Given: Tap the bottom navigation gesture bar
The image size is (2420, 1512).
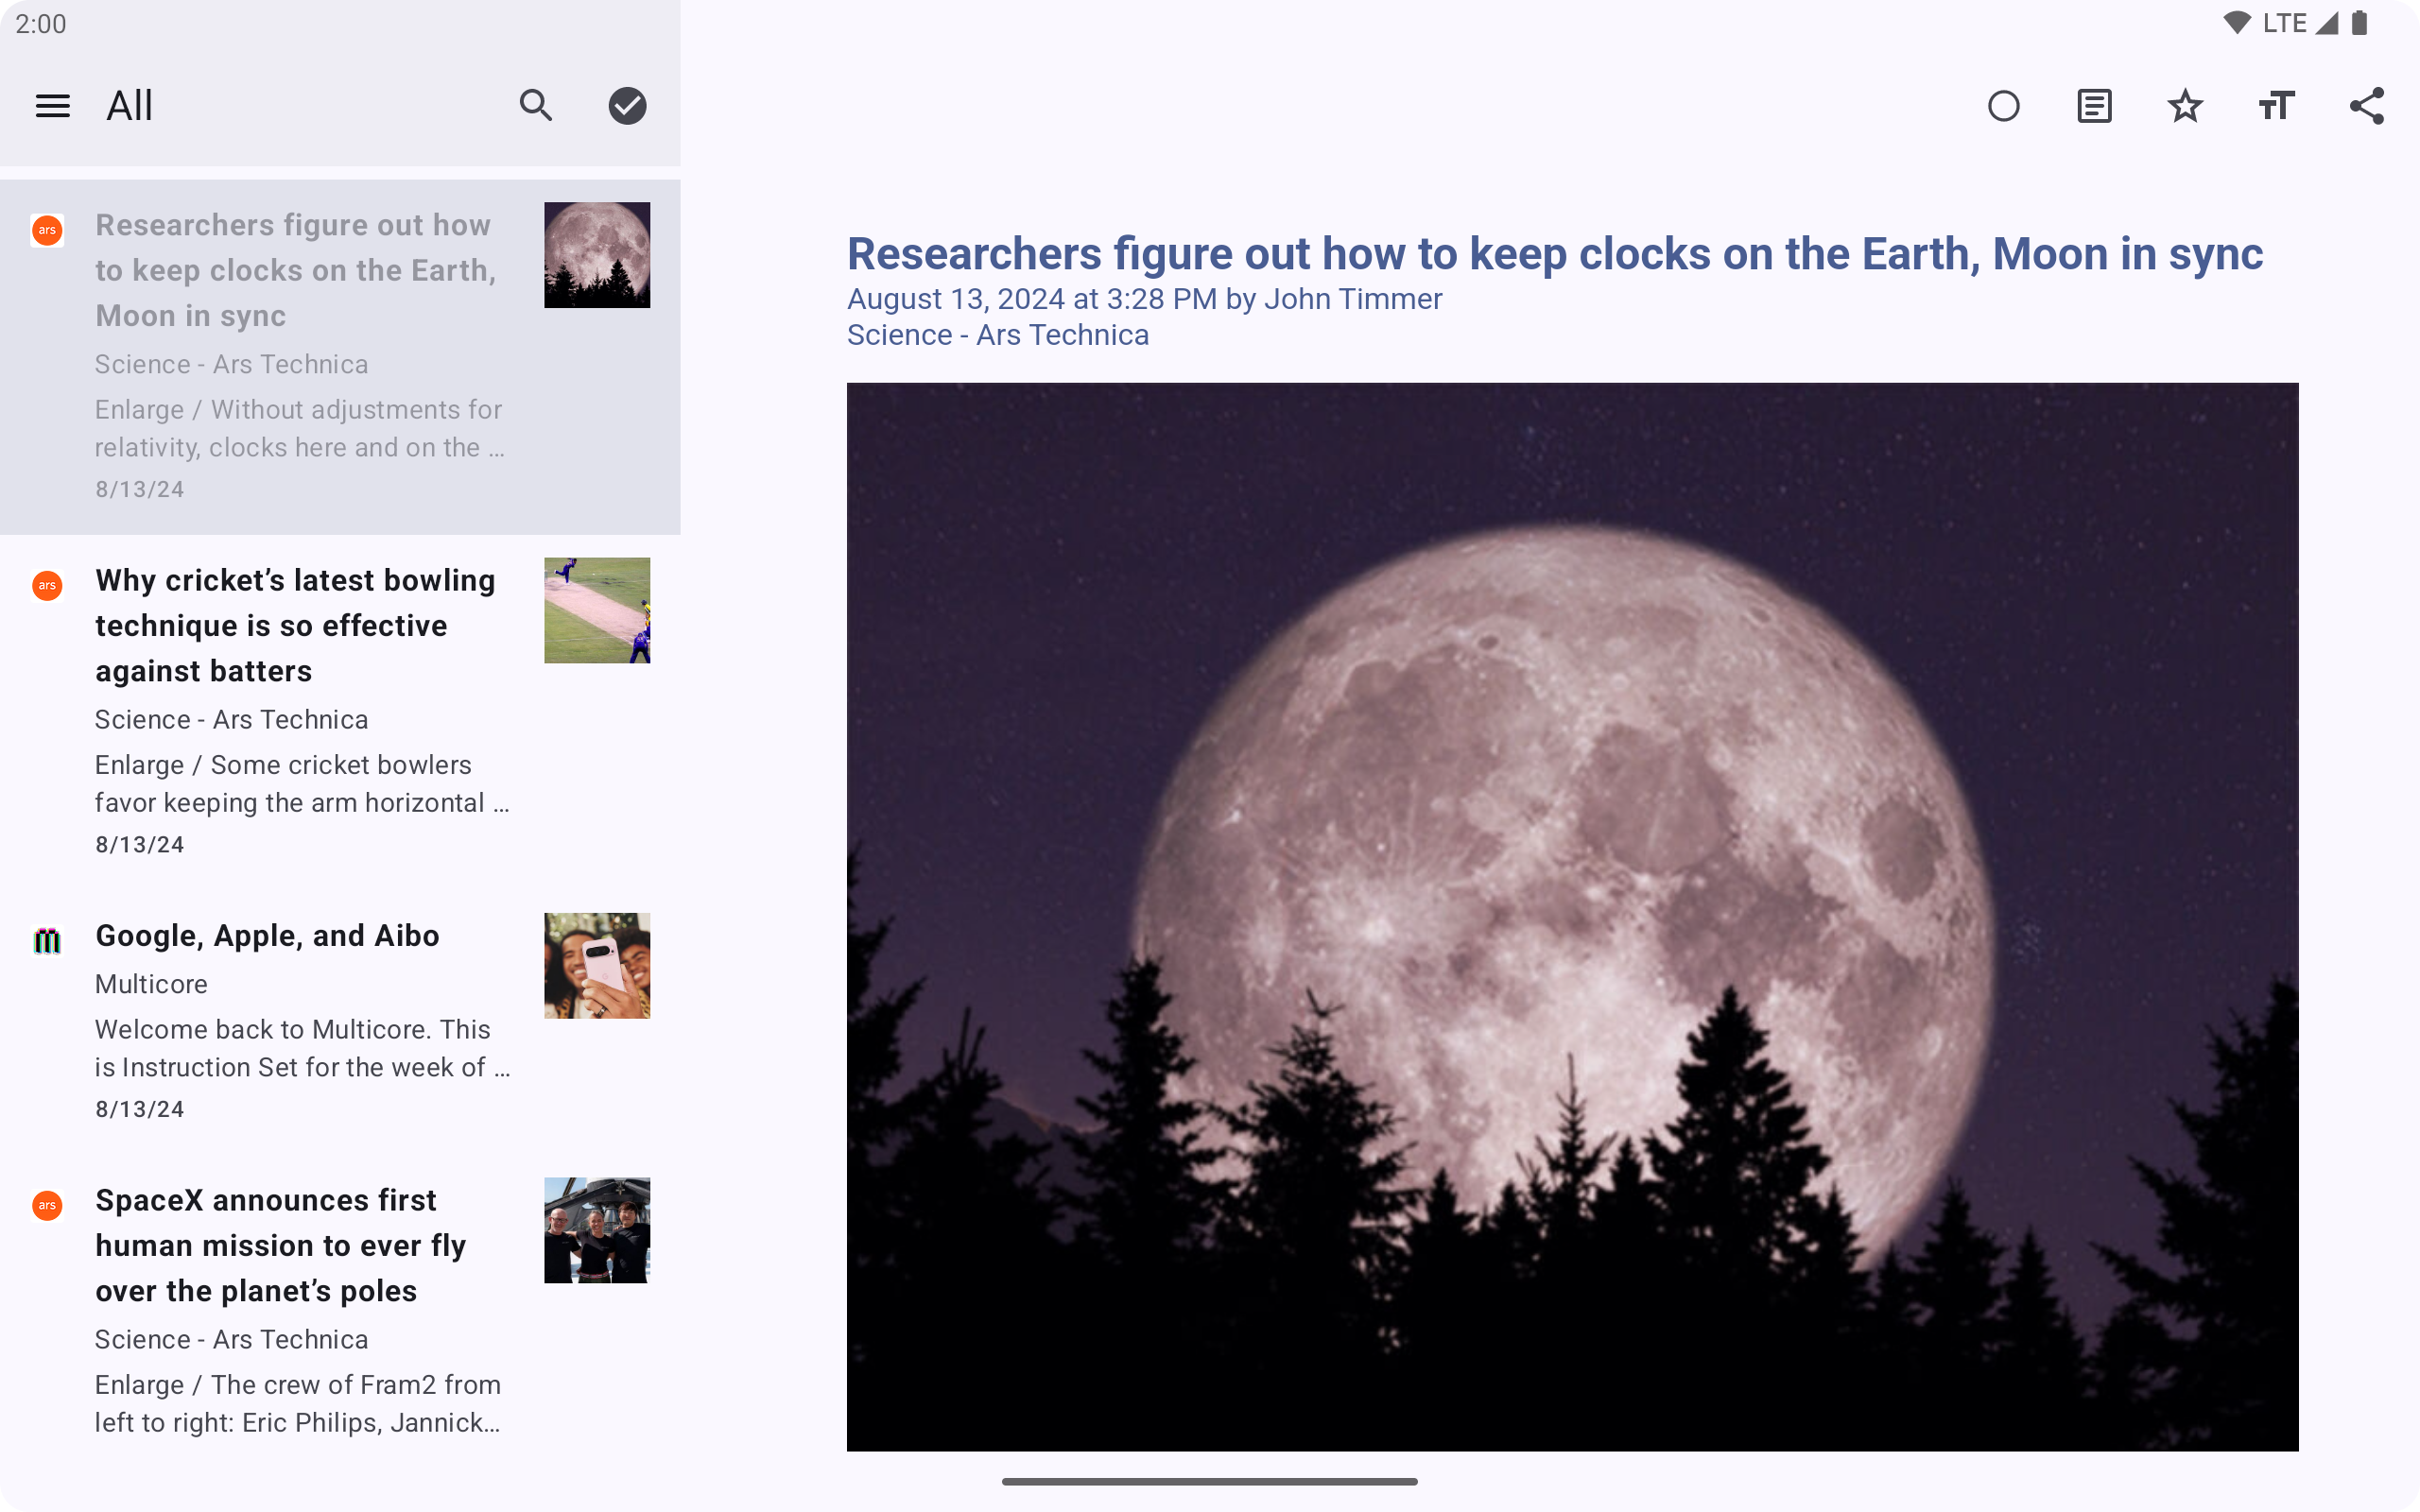Looking at the screenshot, I should [1209, 1481].
